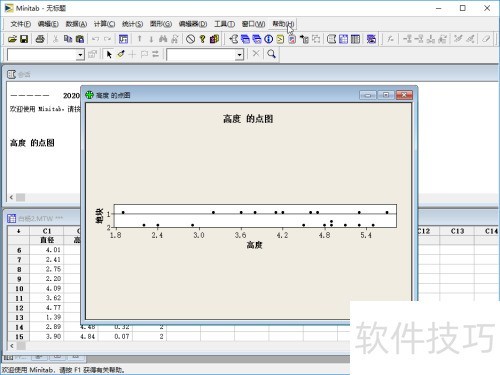Click cell with value 1.39

click(47, 317)
